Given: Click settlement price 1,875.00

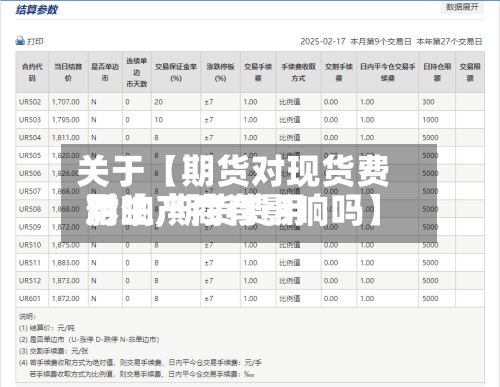Looking at the screenshot, I should click(x=66, y=245).
